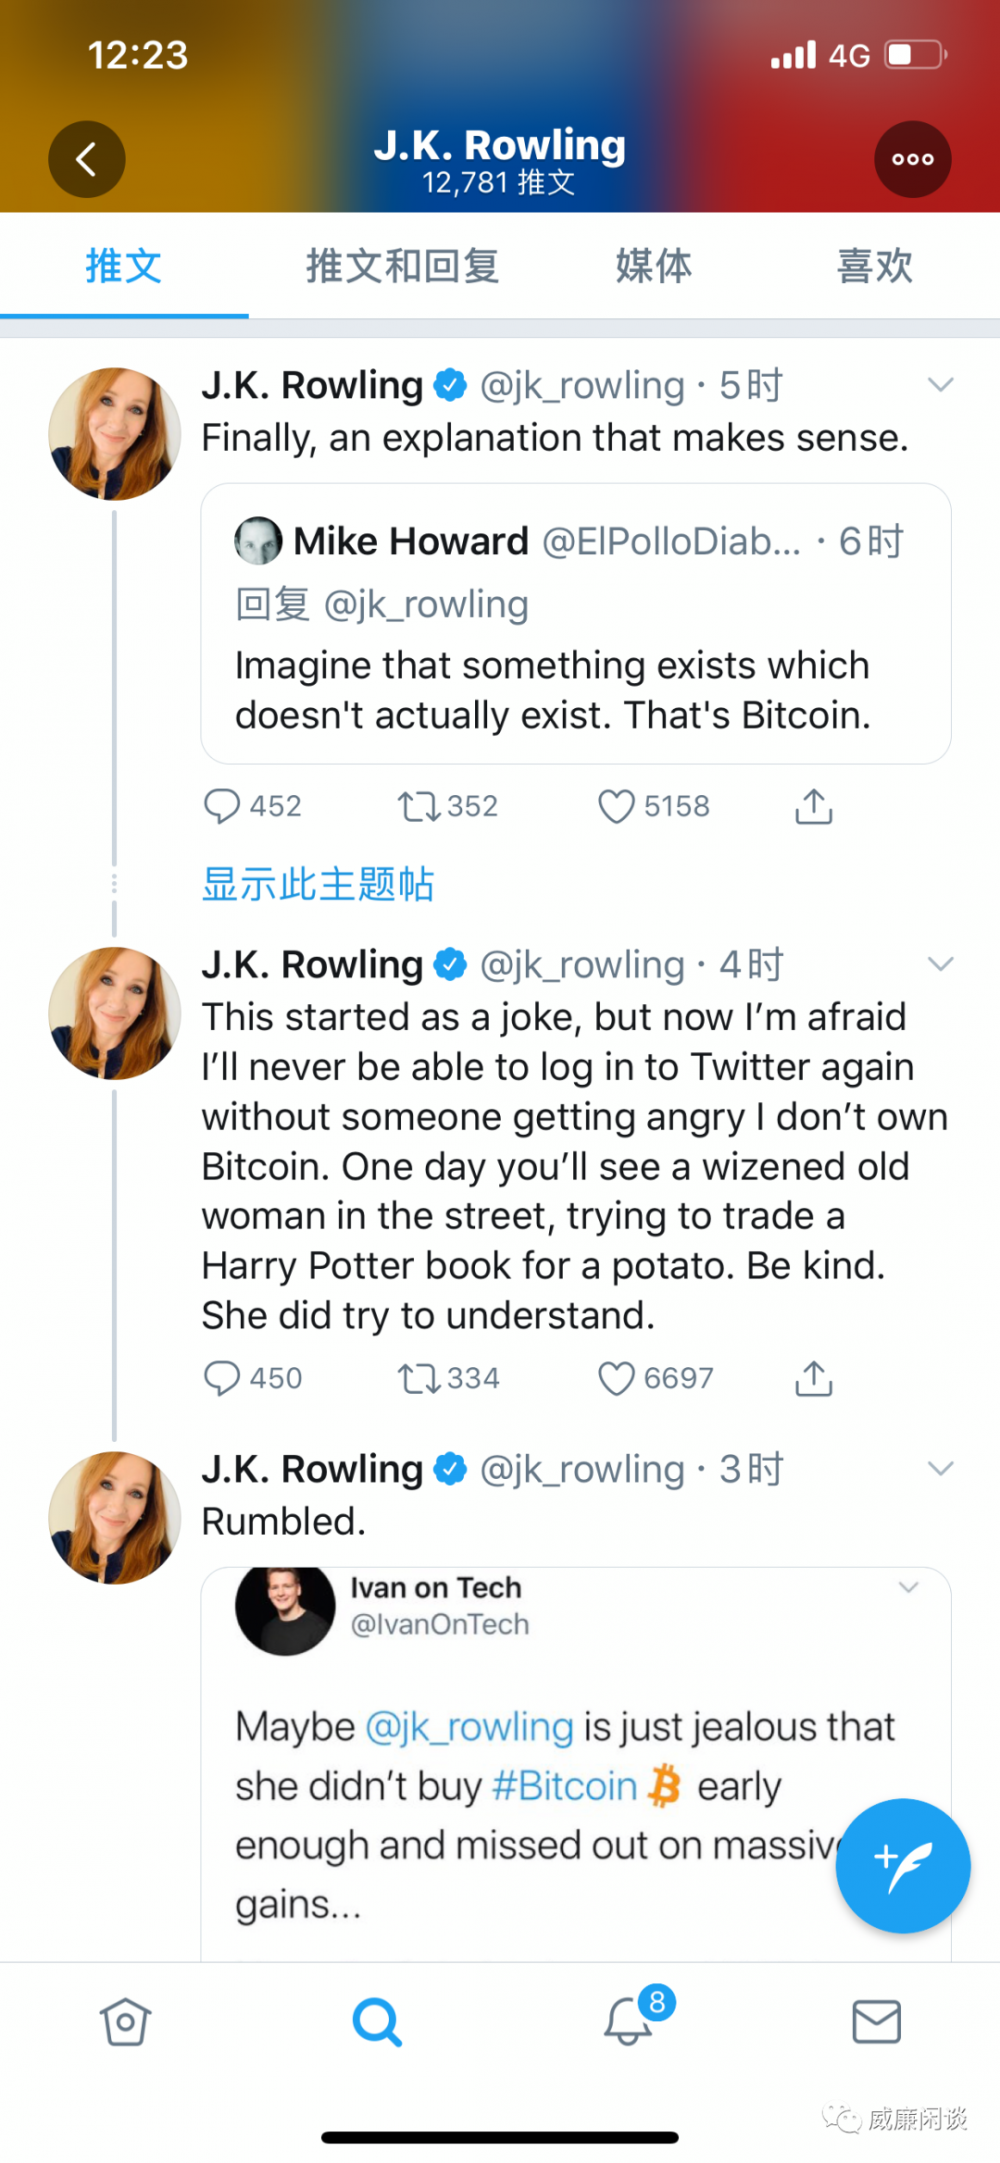The width and height of the screenshot is (1000, 2163).
Task: Tap the compose new tweet button
Action: 902,1865
